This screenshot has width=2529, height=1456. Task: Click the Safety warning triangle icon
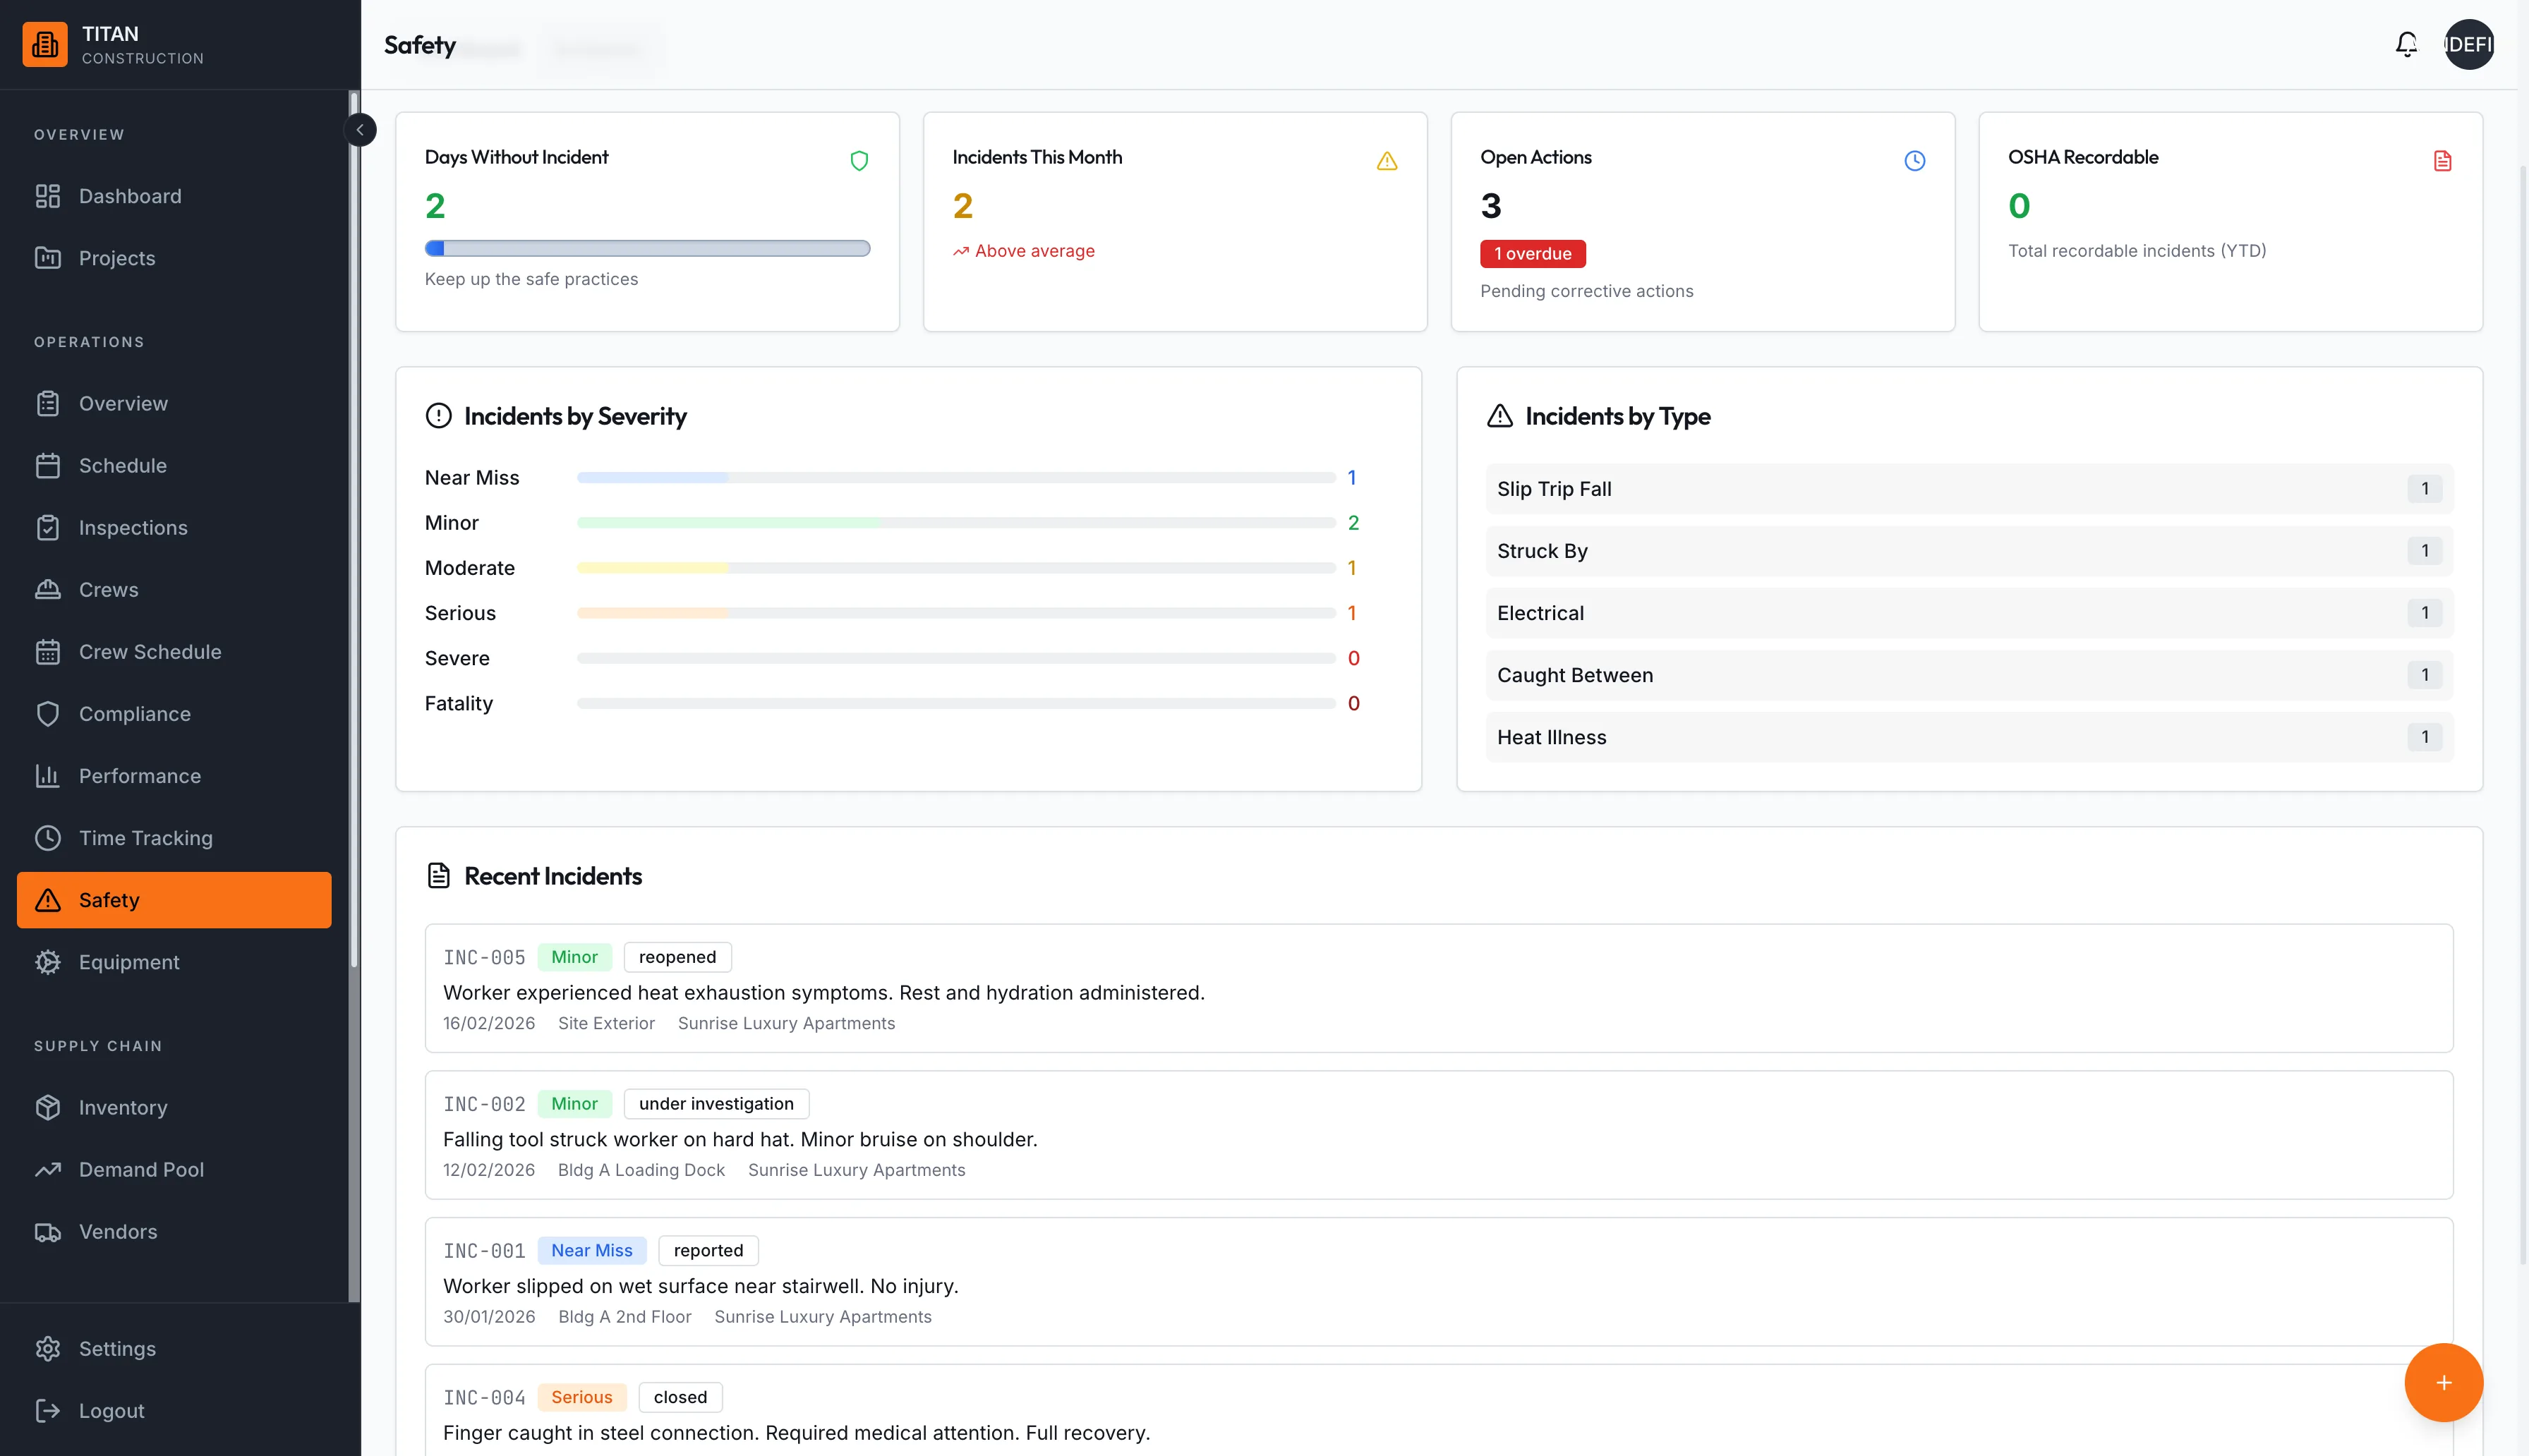(x=48, y=900)
